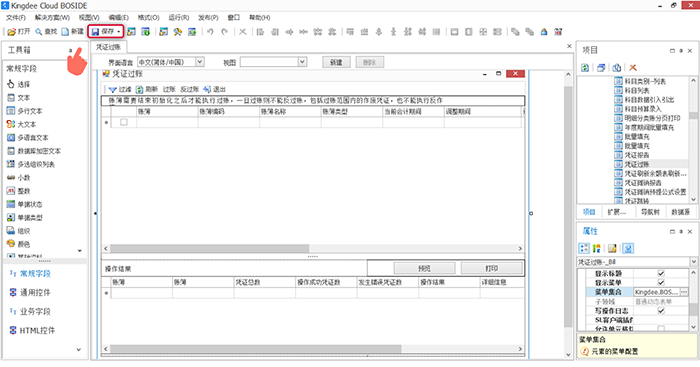This screenshot has width=700, height=367.
Task: Click the undo arrow icon in toolbar
Action: pyautogui.click(x=210, y=32)
